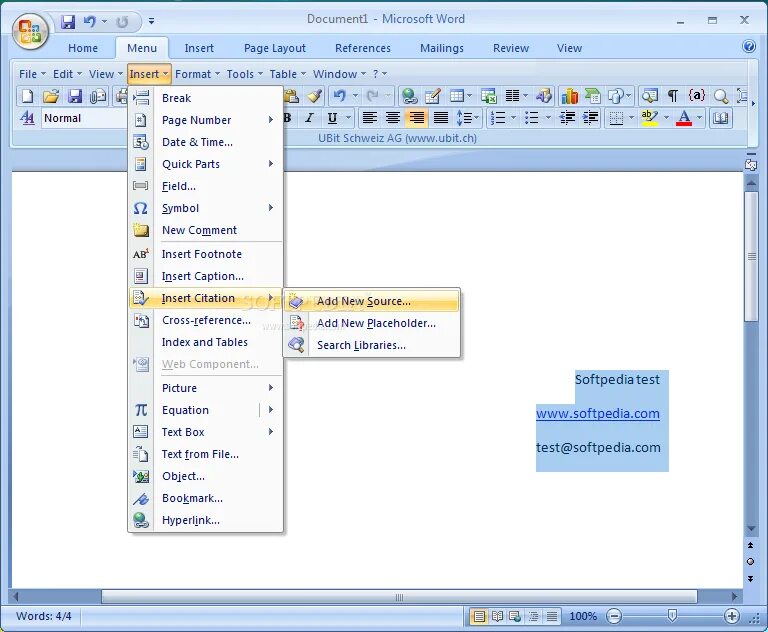The width and height of the screenshot is (768, 632).
Task: Toggle right alignment button
Action: coord(417,118)
